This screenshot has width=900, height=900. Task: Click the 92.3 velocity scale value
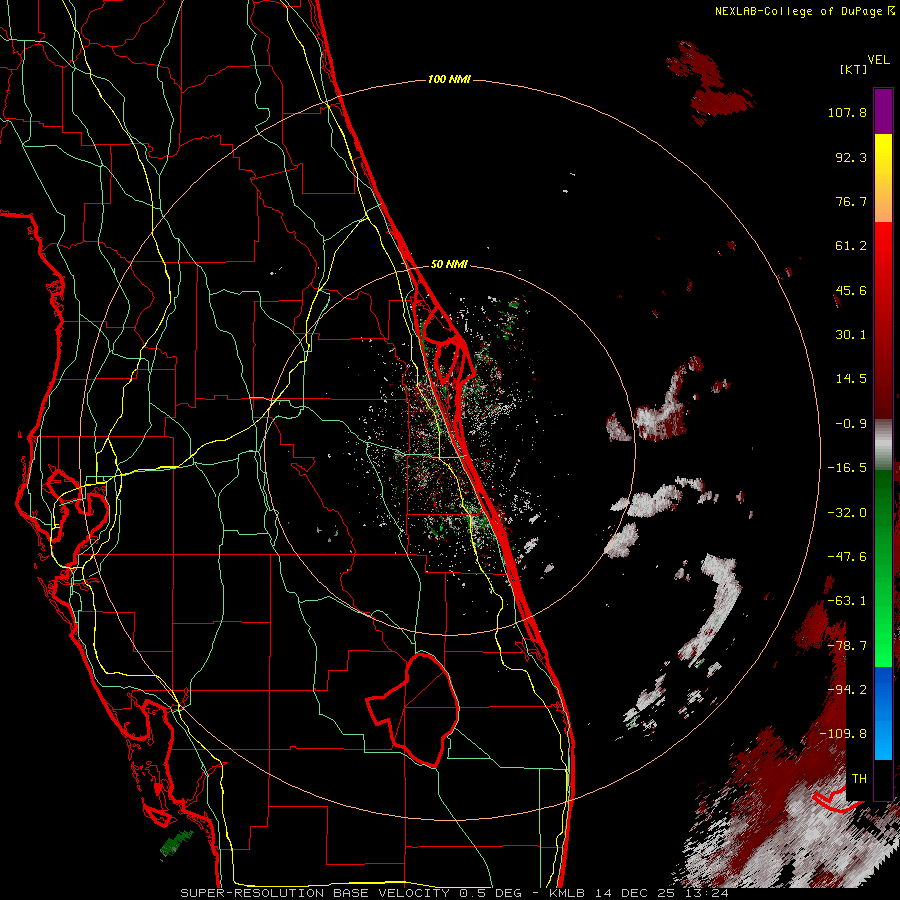point(851,157)
